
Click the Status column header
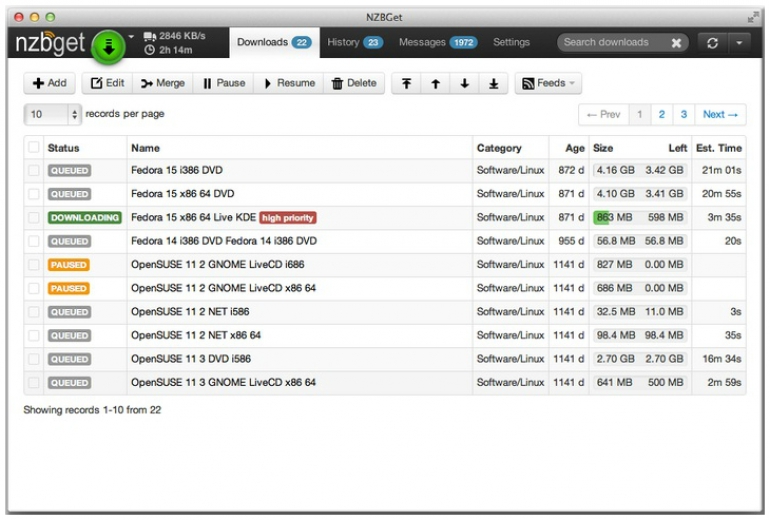tap(63, 148)
